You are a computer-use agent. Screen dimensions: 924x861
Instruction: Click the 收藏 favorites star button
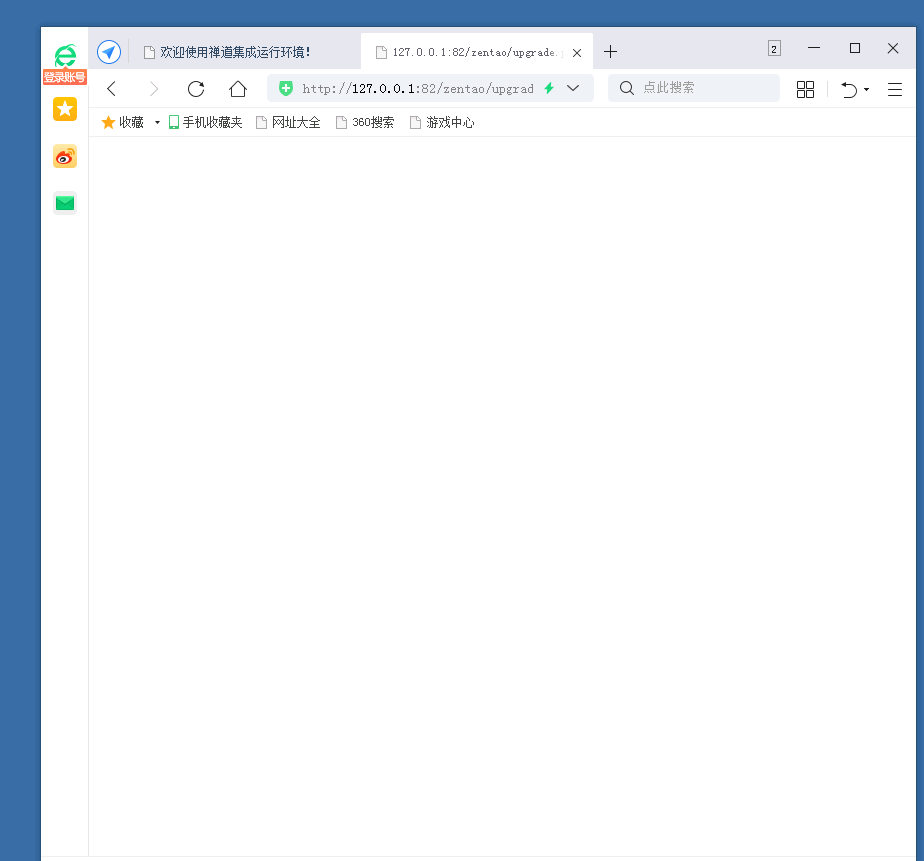(x=123, y=123)
